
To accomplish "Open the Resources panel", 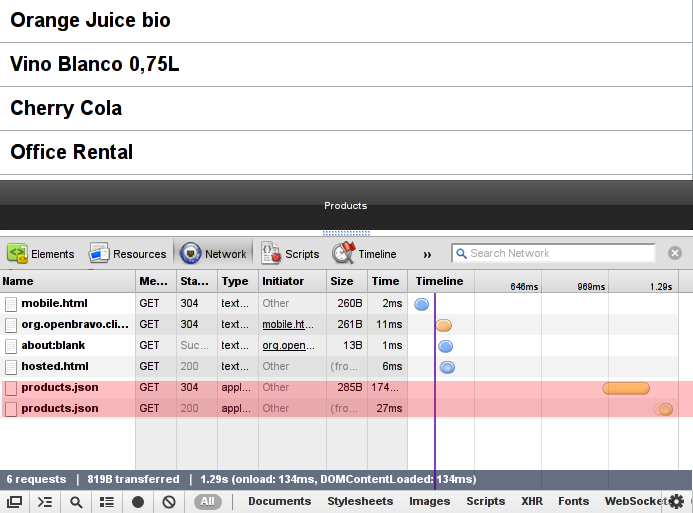I will tap(127, 254).
